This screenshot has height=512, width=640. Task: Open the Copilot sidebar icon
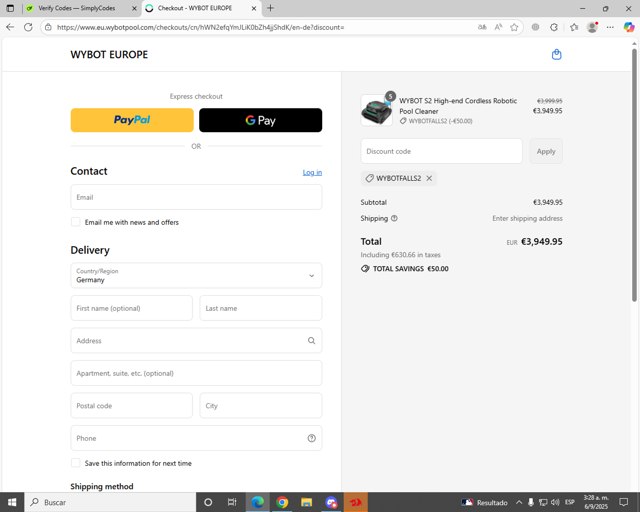629,27
